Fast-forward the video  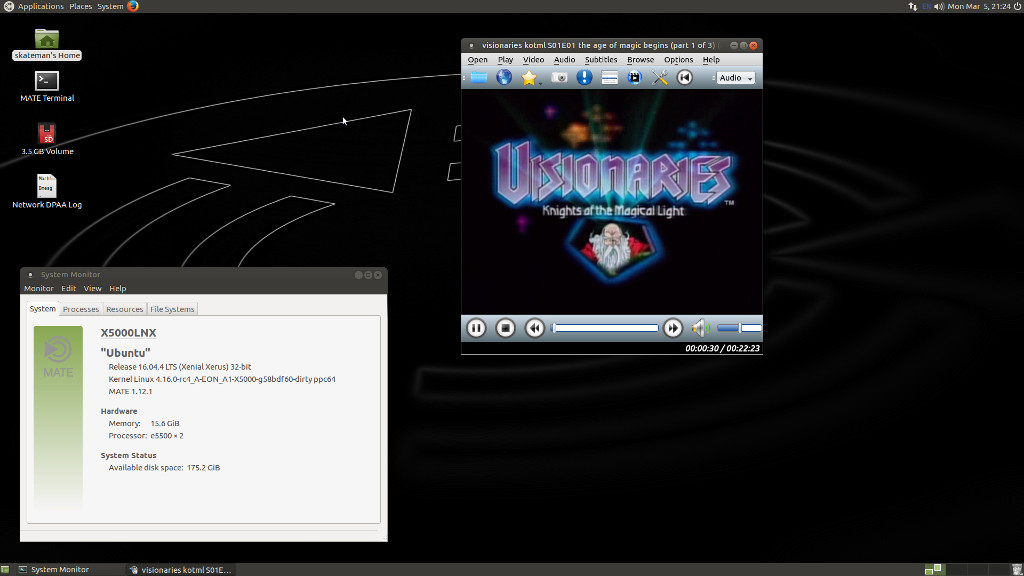pyautogui.click(x=673, y=328)
